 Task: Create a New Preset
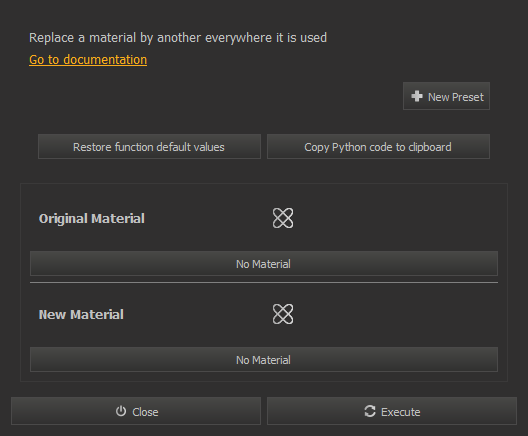(x=446, y=96)
